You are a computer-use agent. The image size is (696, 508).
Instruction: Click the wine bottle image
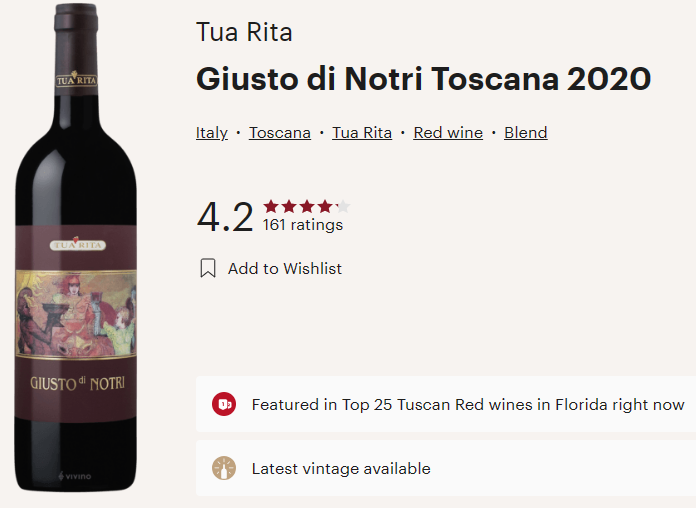click(76, 250)
